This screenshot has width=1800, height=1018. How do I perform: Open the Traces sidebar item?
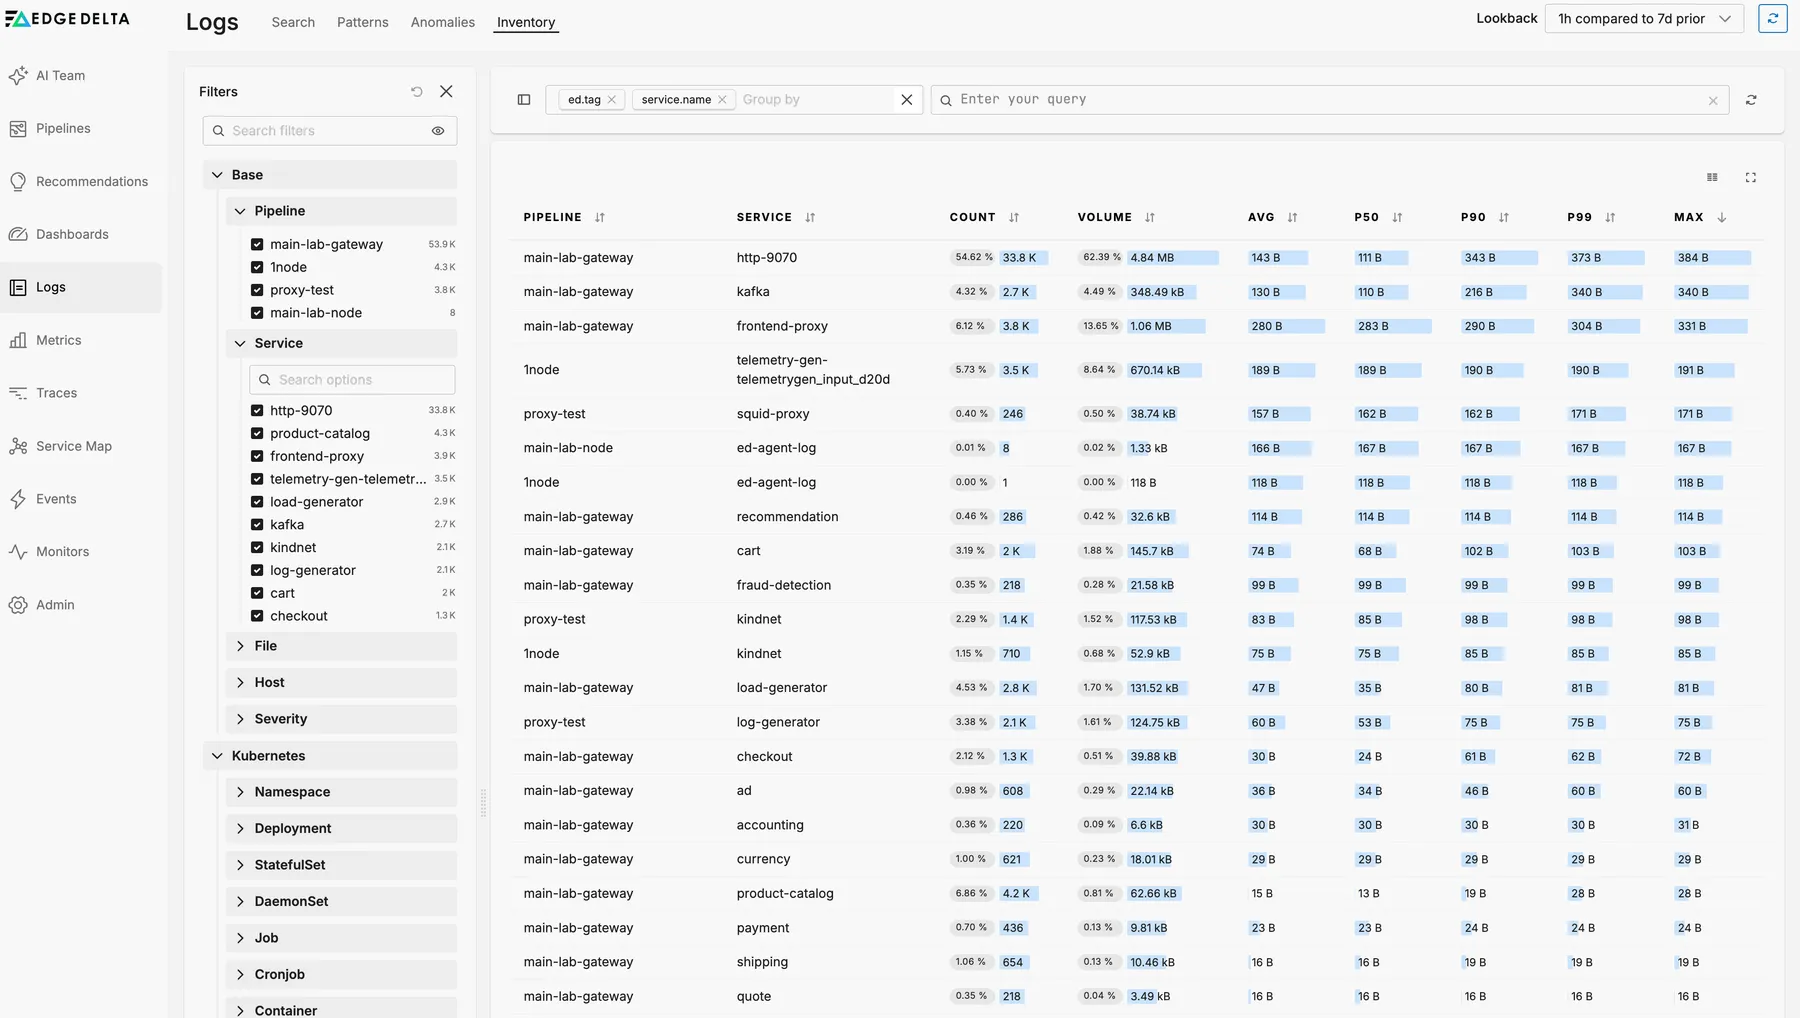(56, 394)
